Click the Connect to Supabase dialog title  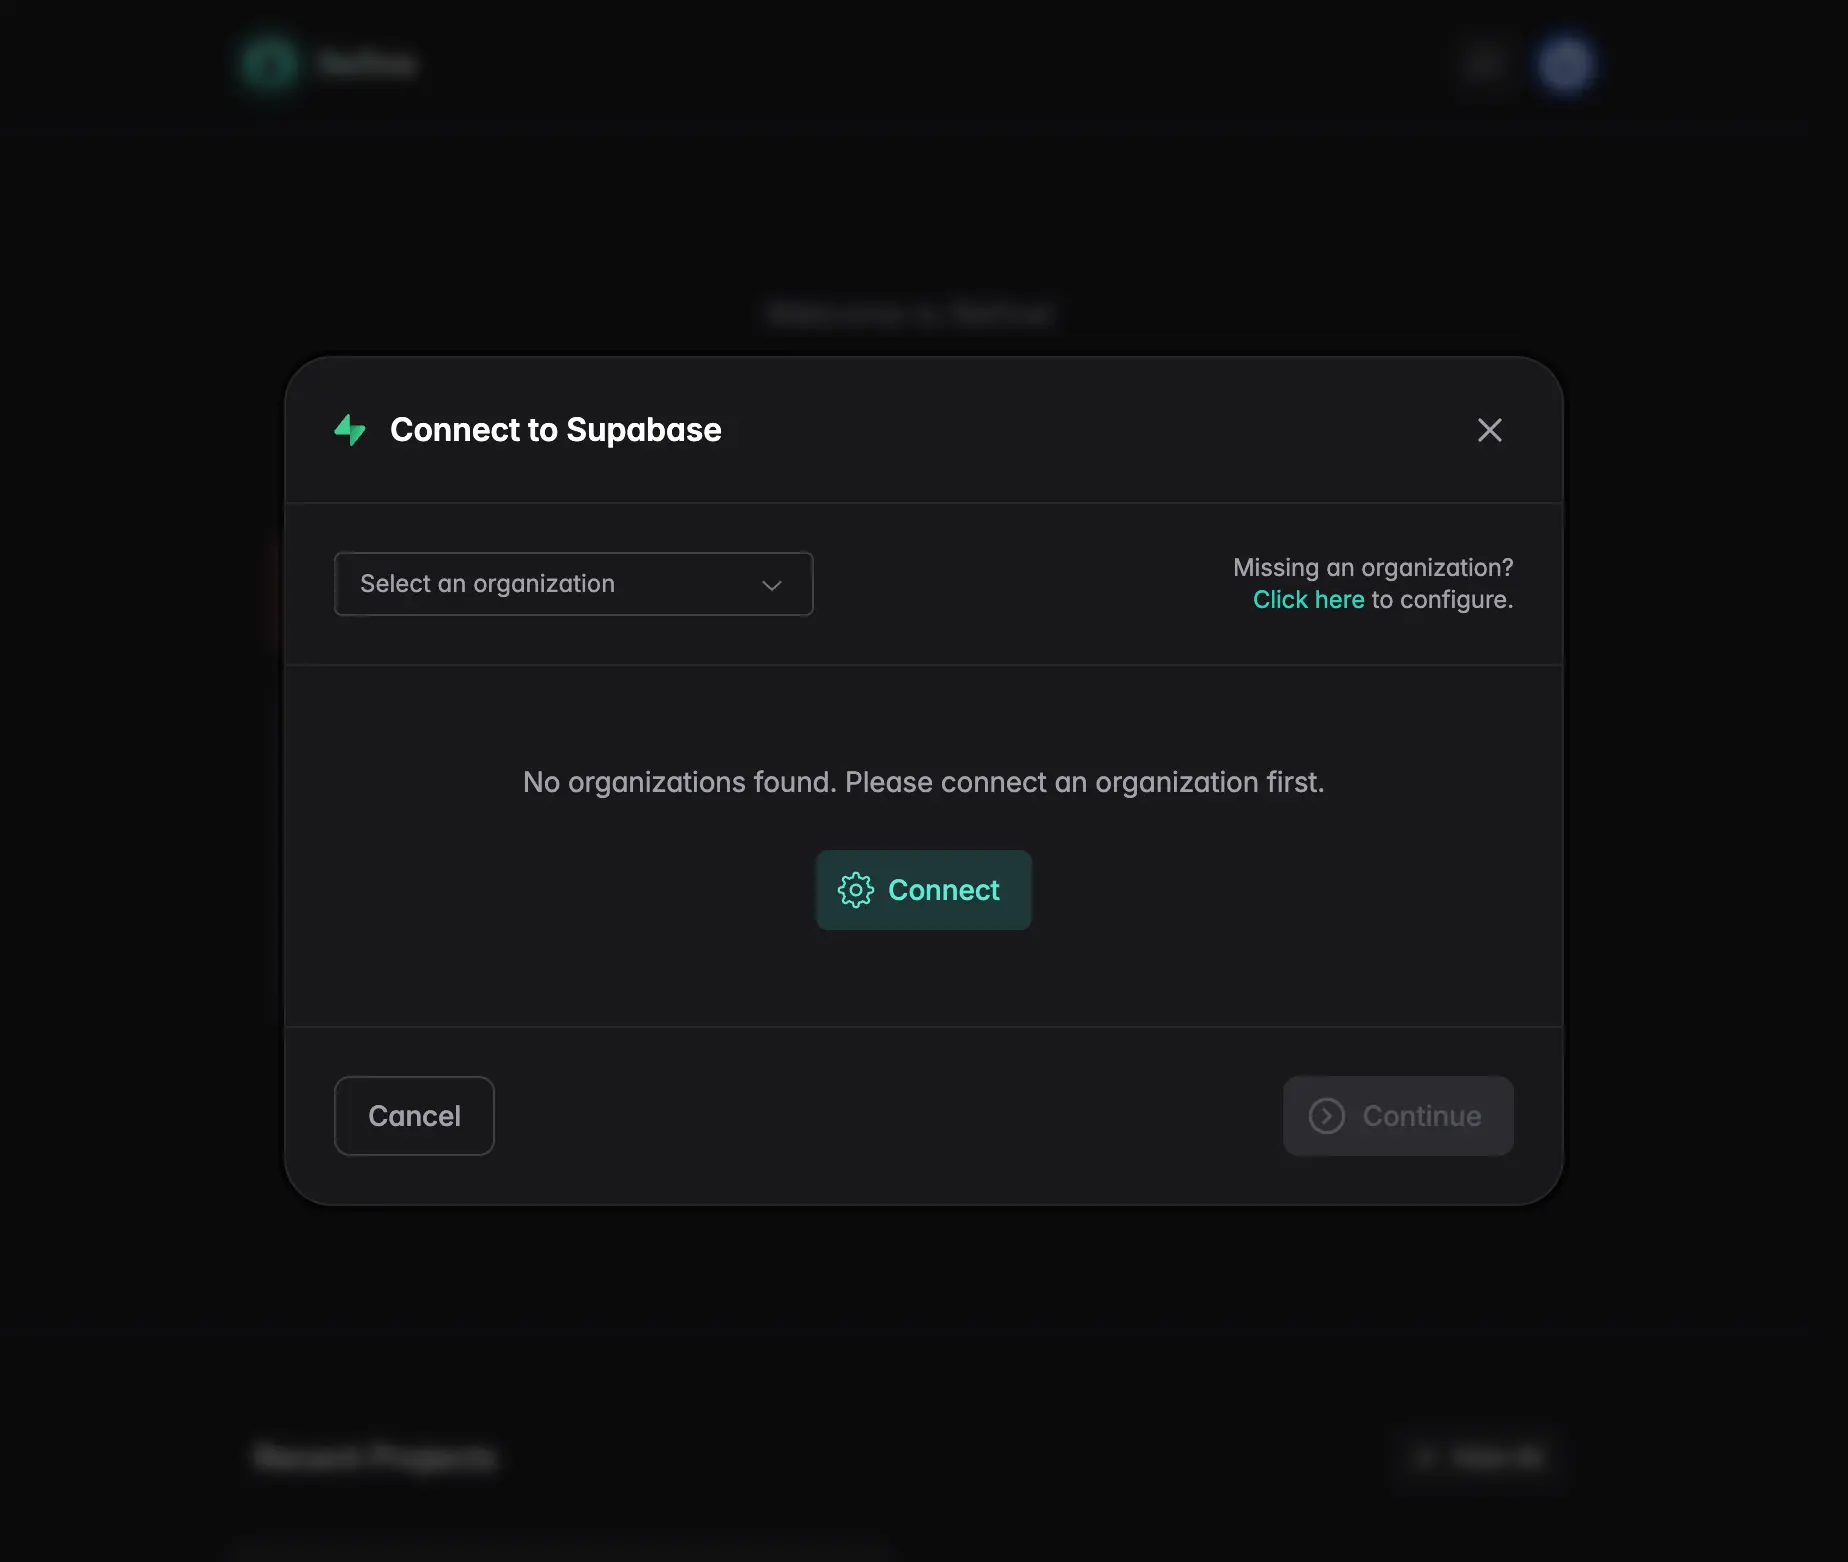click(555, 430)
